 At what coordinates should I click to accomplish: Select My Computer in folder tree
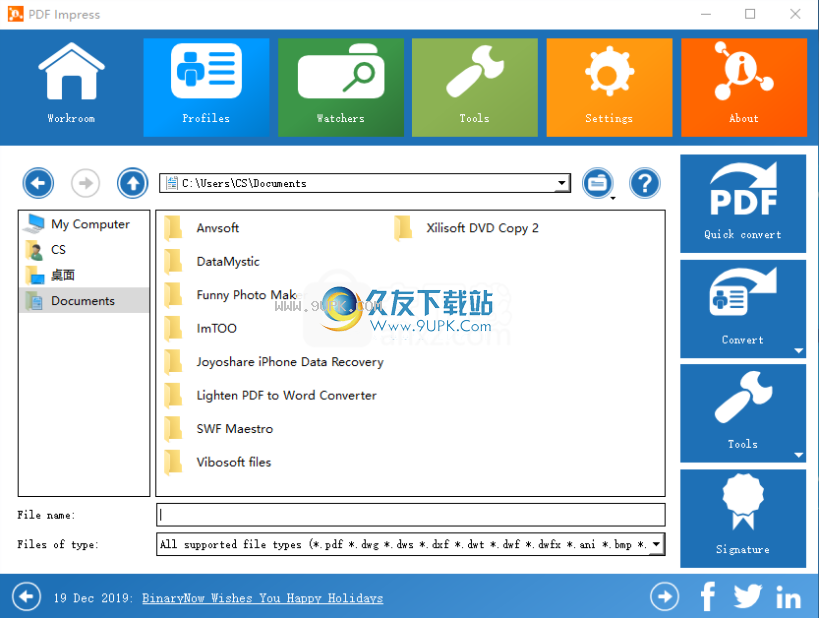(84, 224)
